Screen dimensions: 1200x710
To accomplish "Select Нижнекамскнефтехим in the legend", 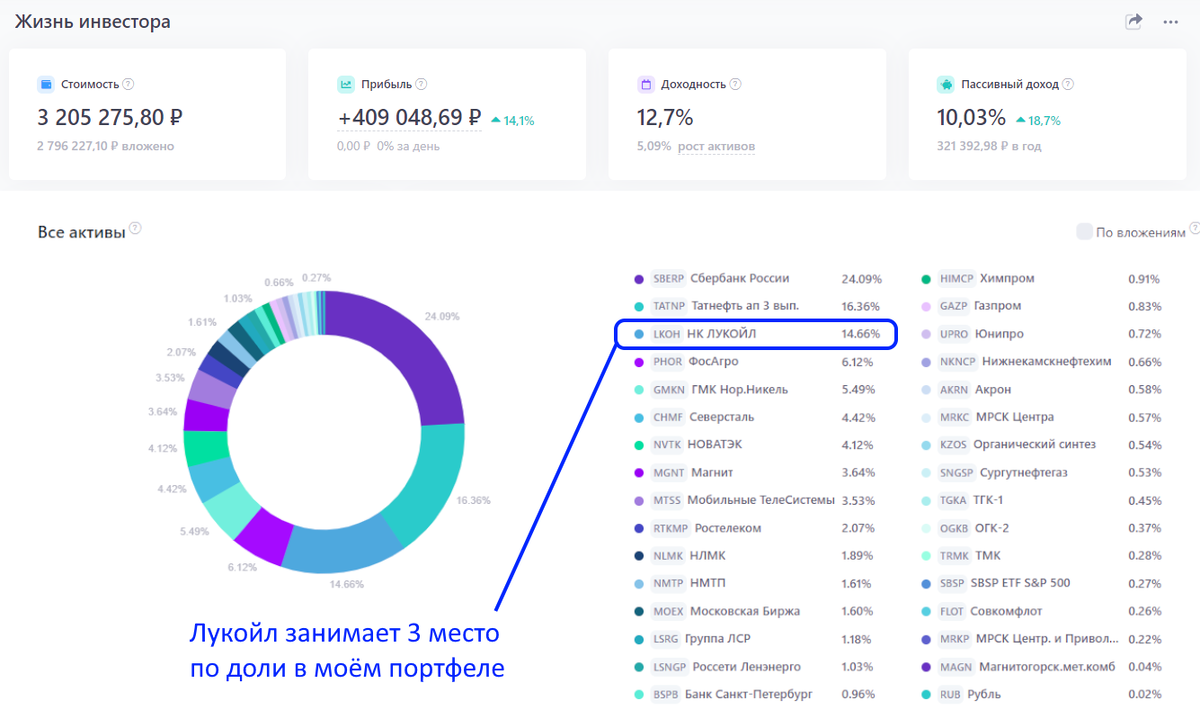I will coord(1047,362).
